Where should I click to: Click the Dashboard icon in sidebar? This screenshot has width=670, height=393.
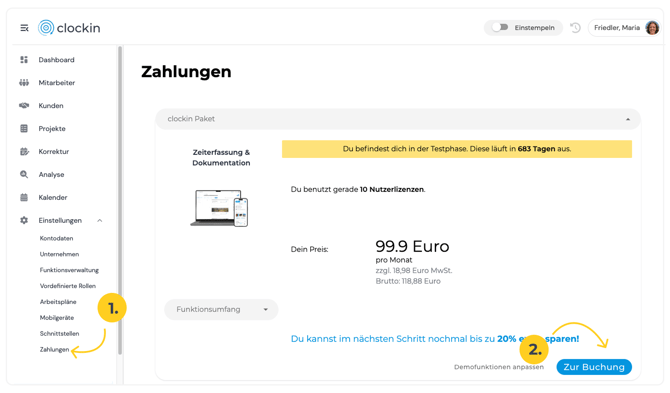(24, 60)
